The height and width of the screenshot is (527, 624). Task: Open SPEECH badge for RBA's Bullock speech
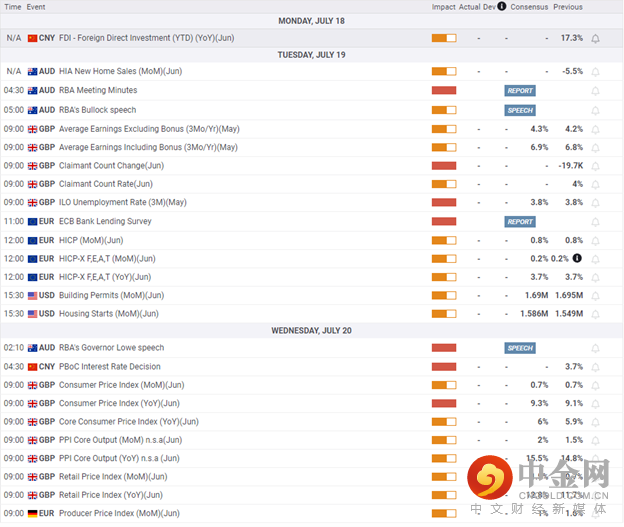[520, 110]
